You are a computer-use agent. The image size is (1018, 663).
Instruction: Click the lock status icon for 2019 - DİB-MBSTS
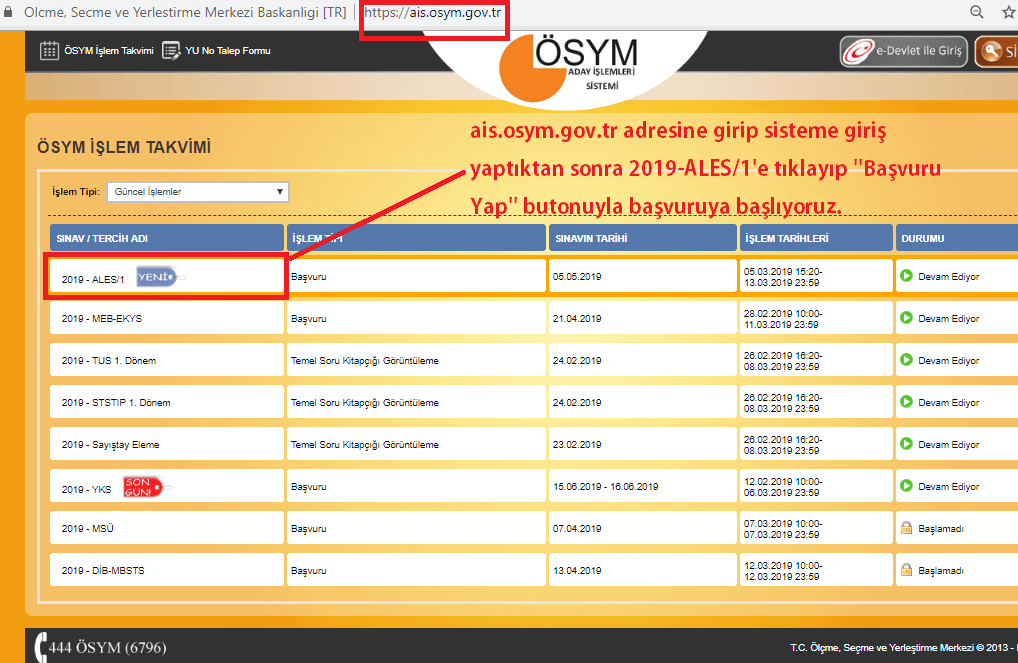[x=906, y=570]
